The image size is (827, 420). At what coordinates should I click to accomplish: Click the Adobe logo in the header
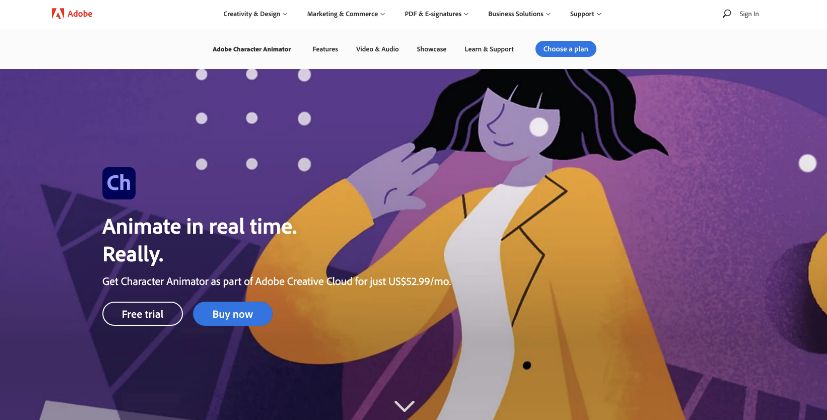coord(57,14)
